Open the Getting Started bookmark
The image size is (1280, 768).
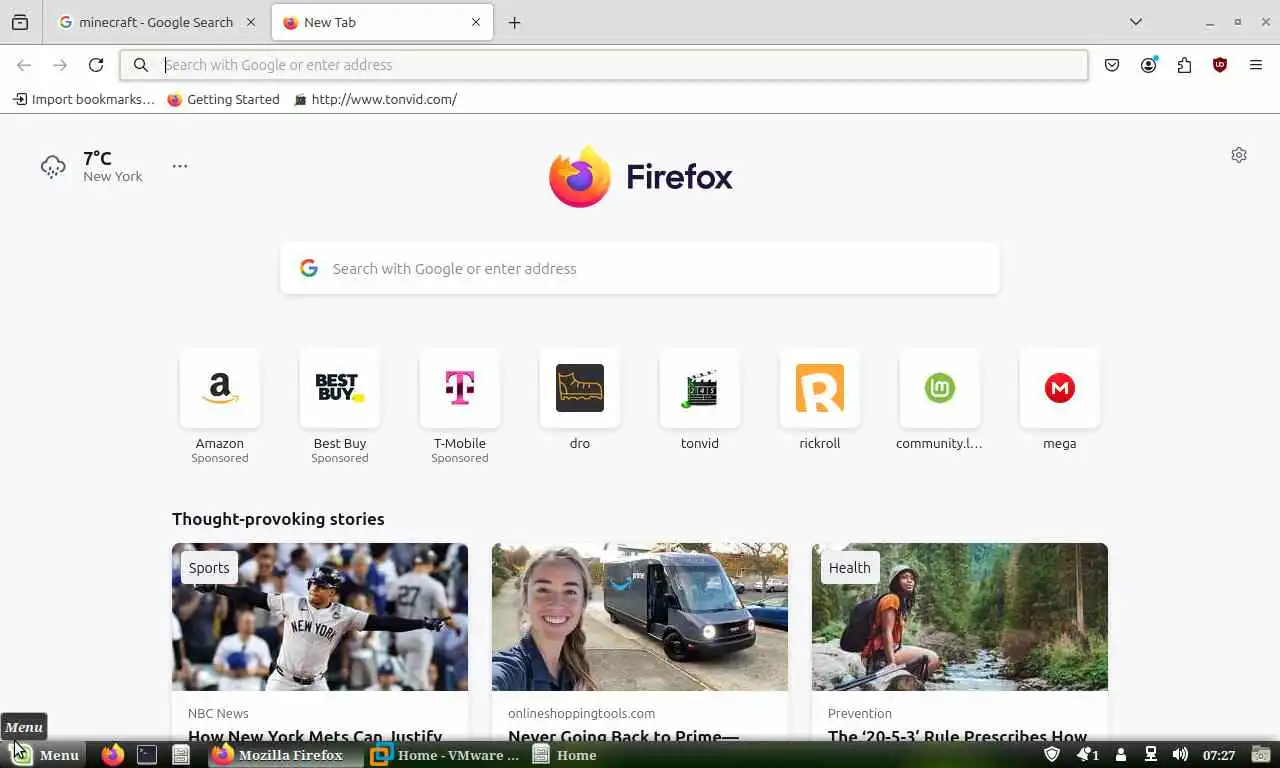point(223,99)
